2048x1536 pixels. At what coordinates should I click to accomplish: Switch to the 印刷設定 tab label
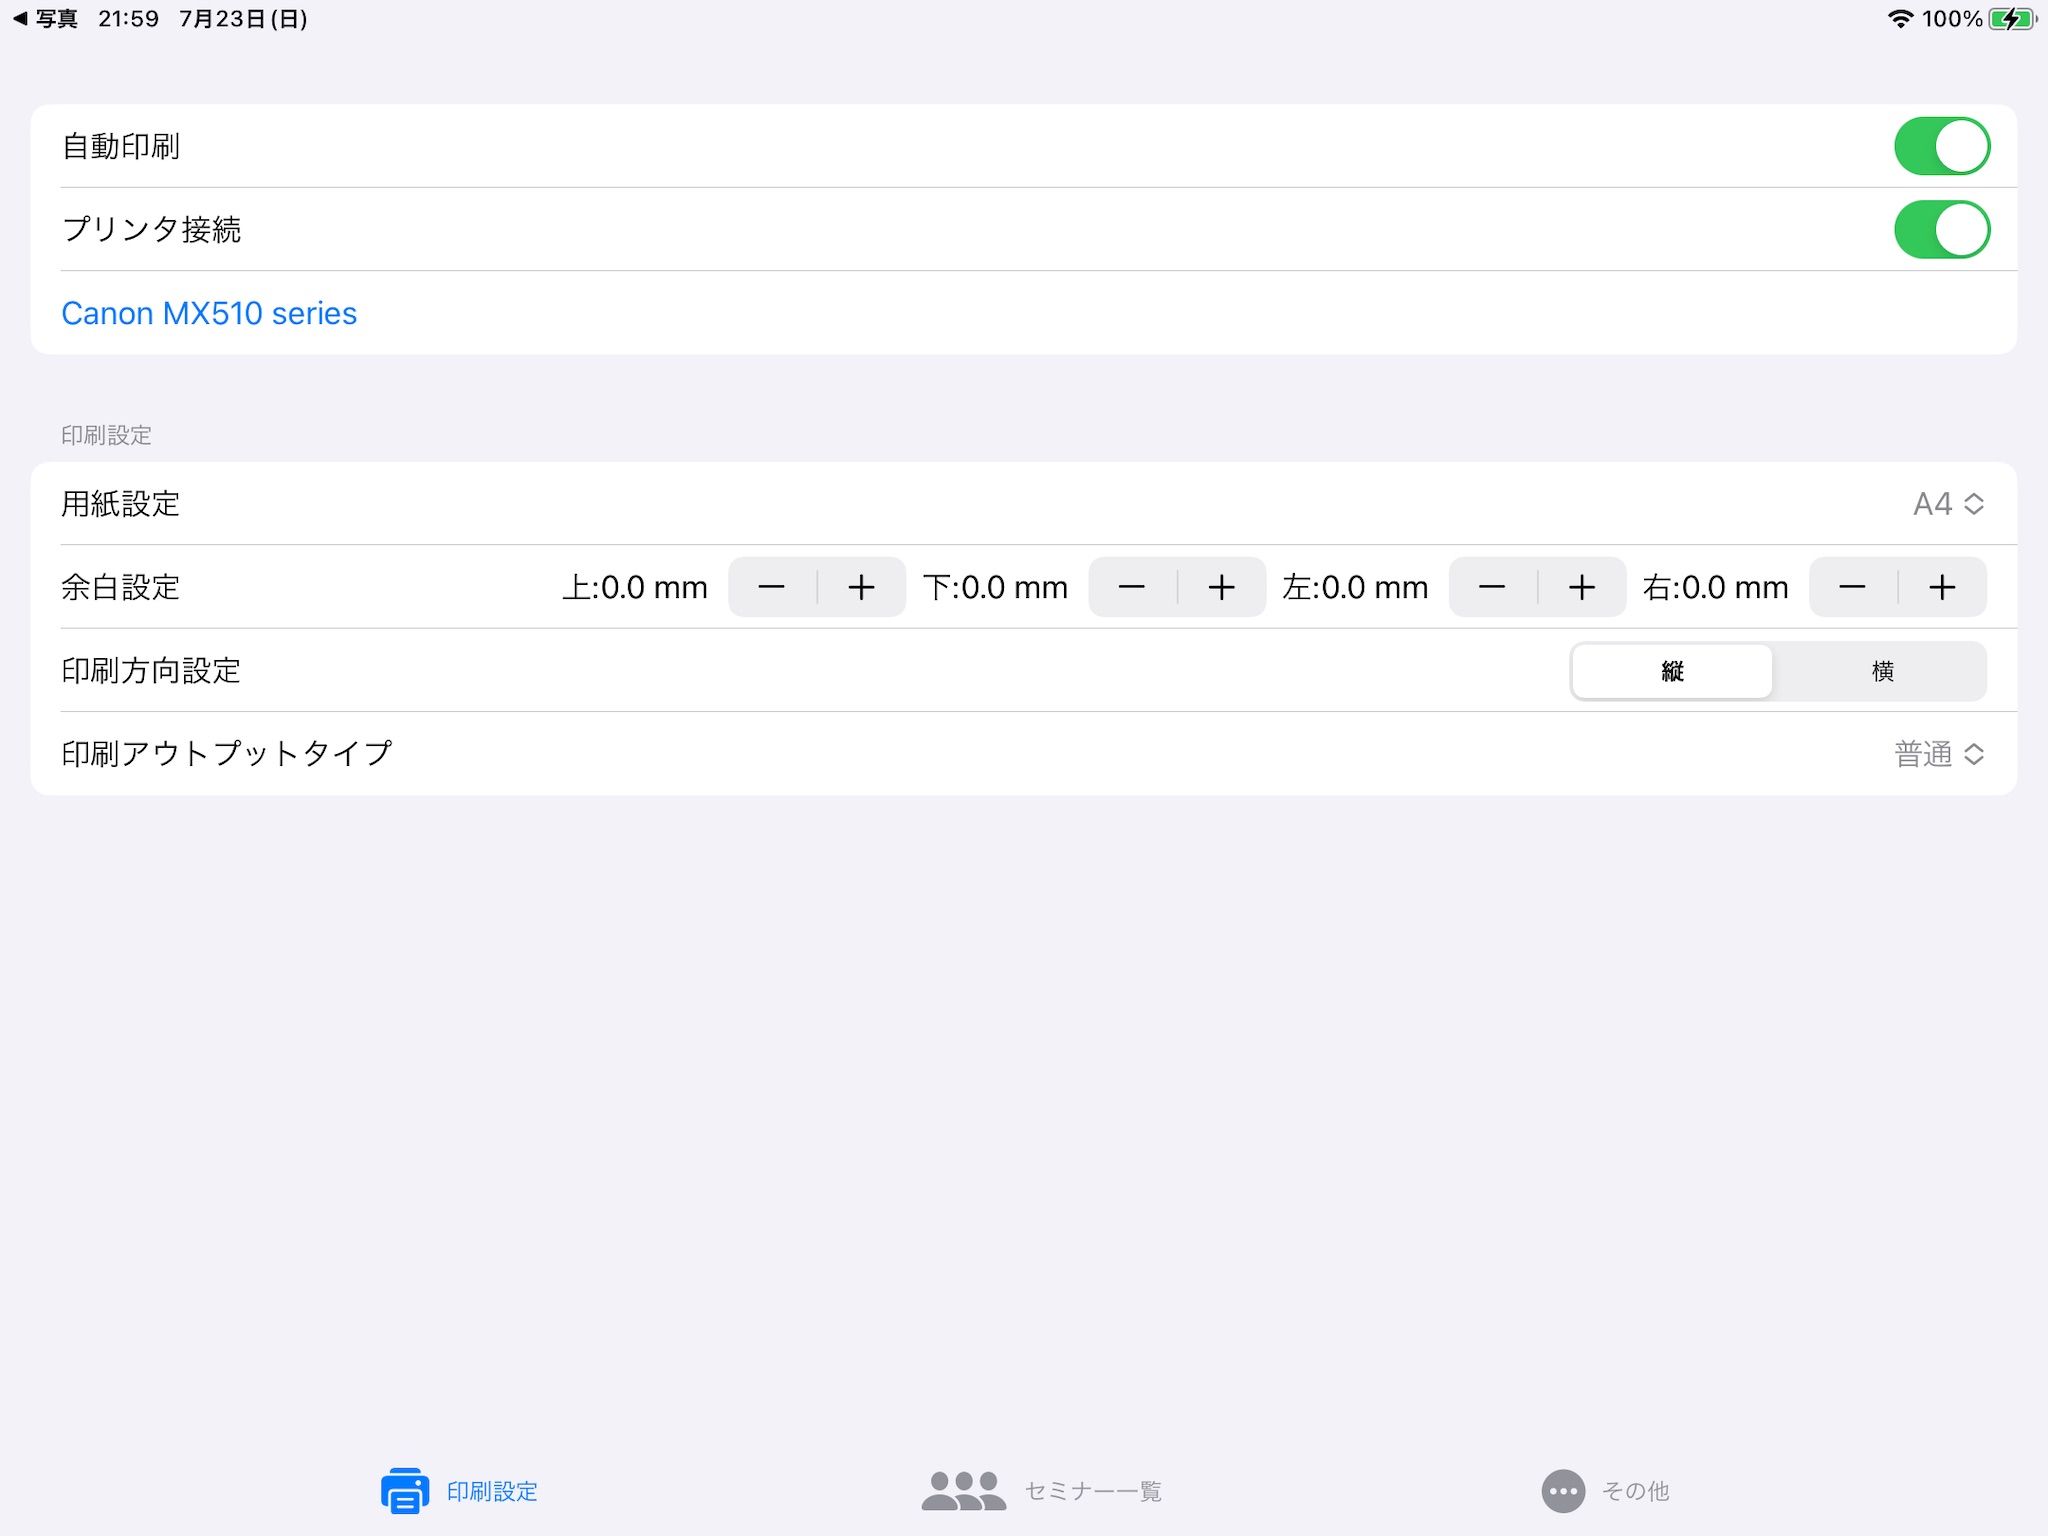coord(492,1491)
